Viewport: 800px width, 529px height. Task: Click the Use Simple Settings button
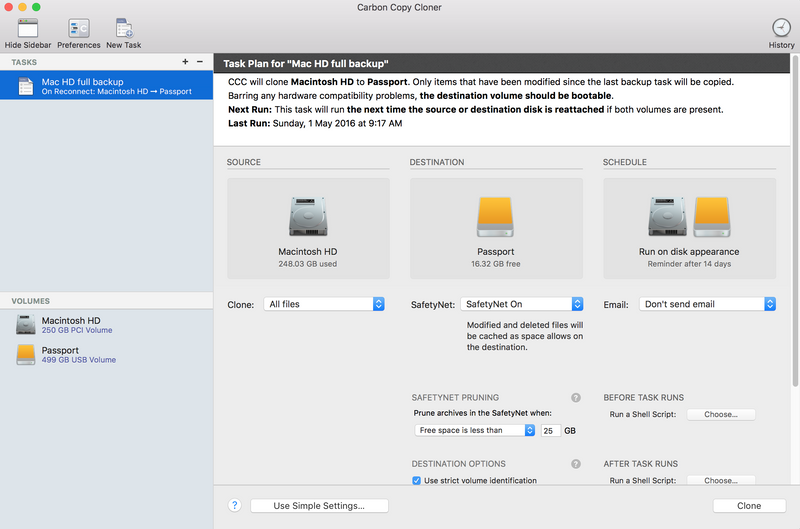click(319, 506)
